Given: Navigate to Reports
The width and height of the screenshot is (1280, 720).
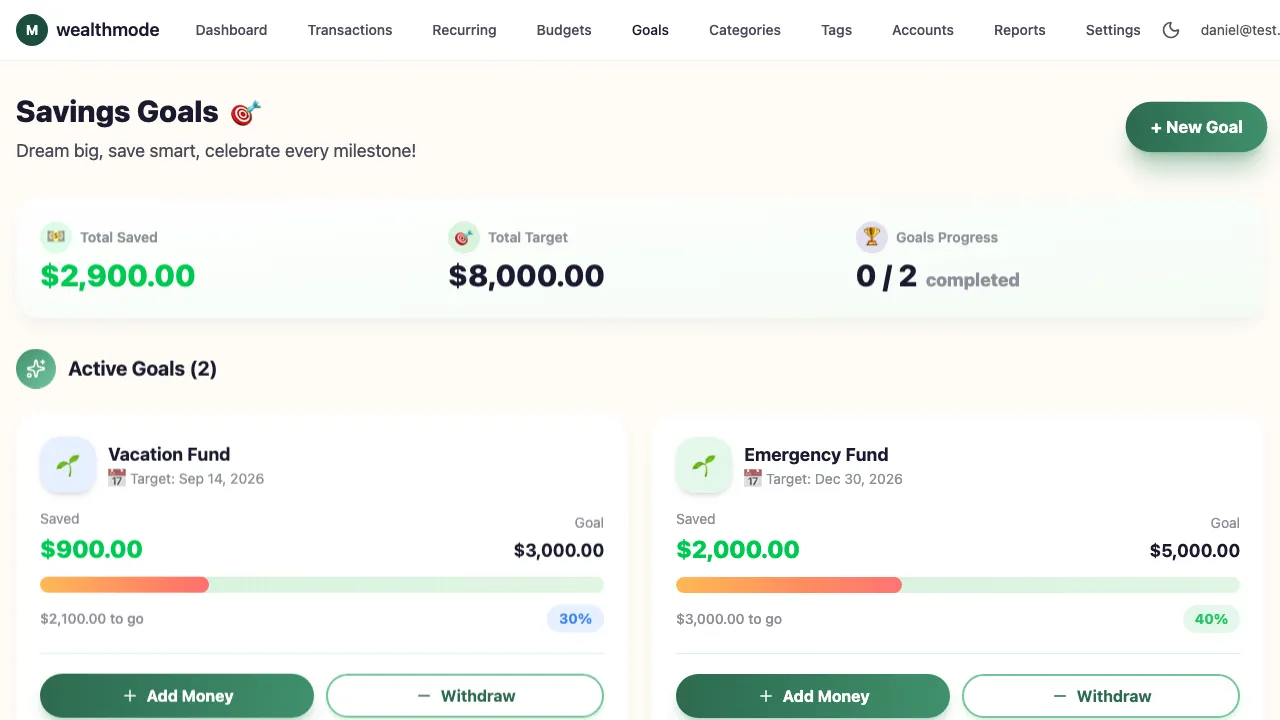Looking at the screenshot, I should (1019, 30).
